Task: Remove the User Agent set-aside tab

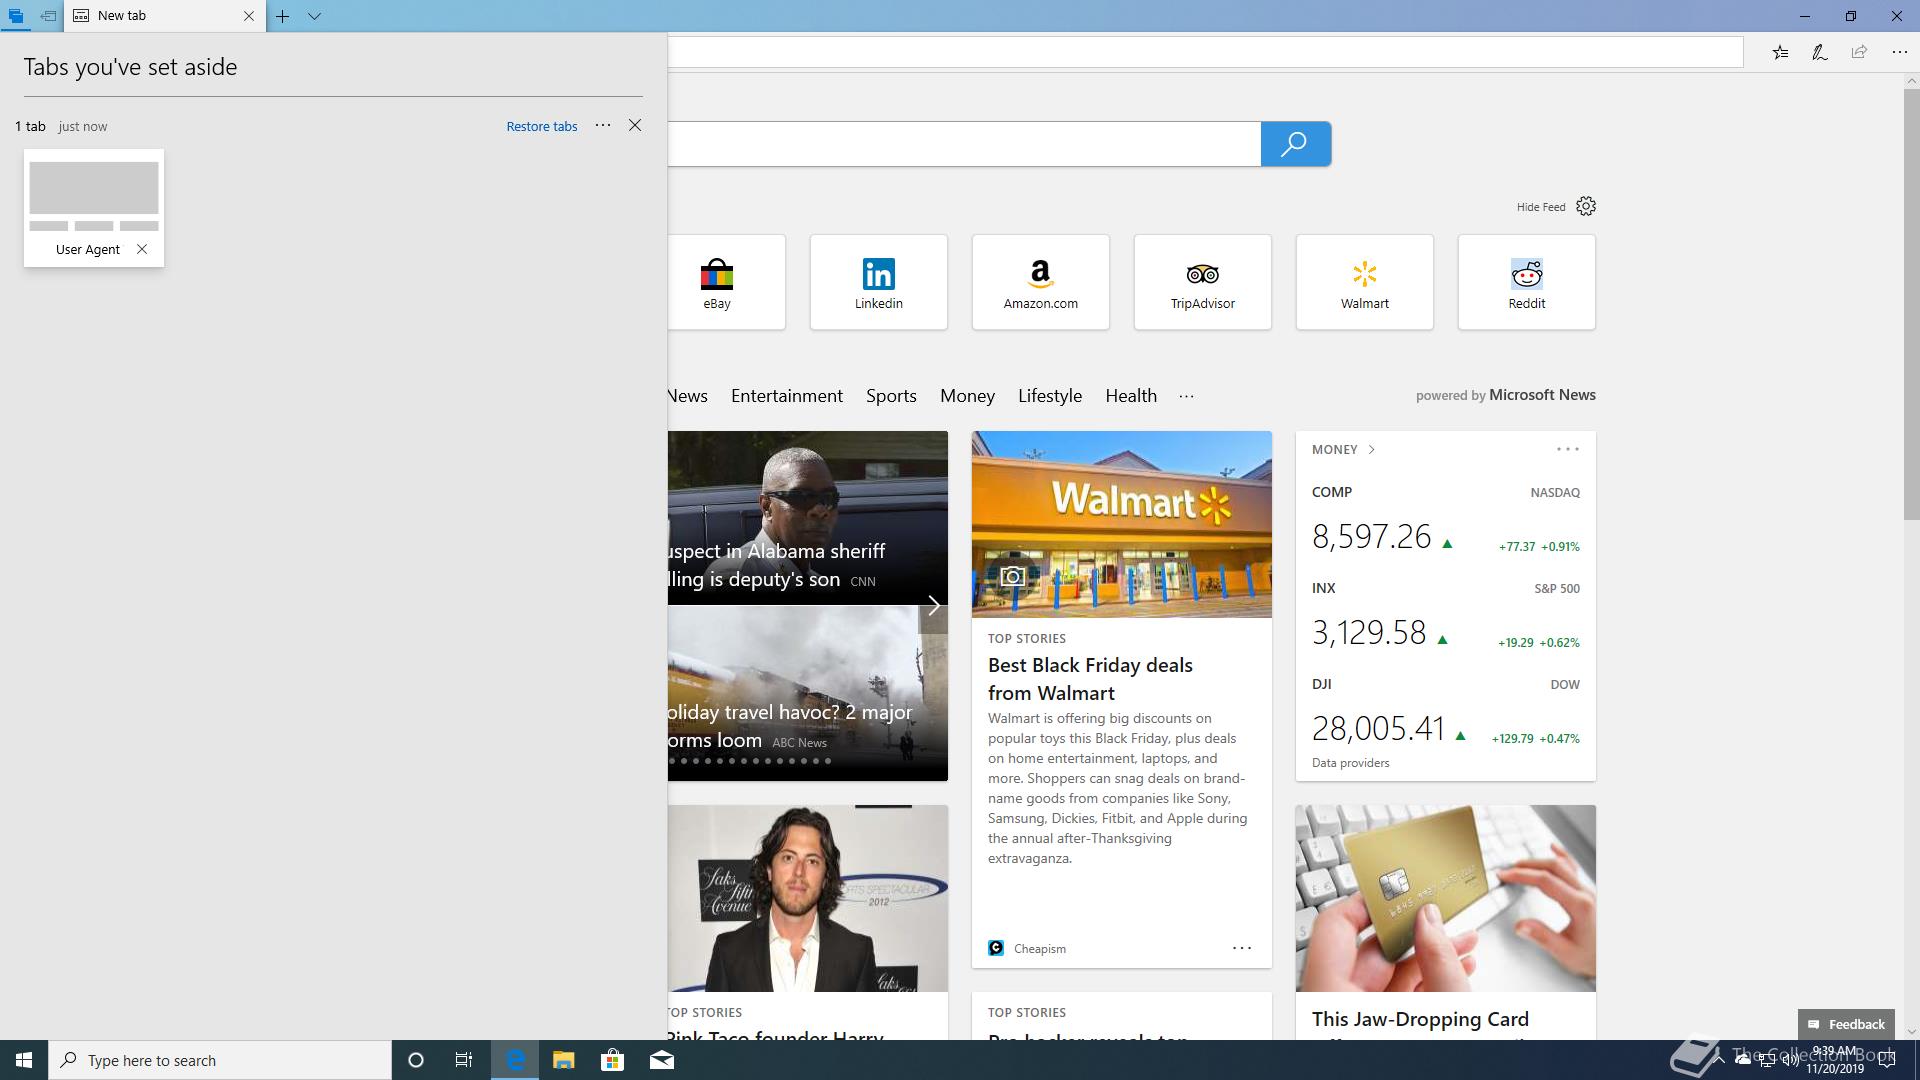Action: 142,249
